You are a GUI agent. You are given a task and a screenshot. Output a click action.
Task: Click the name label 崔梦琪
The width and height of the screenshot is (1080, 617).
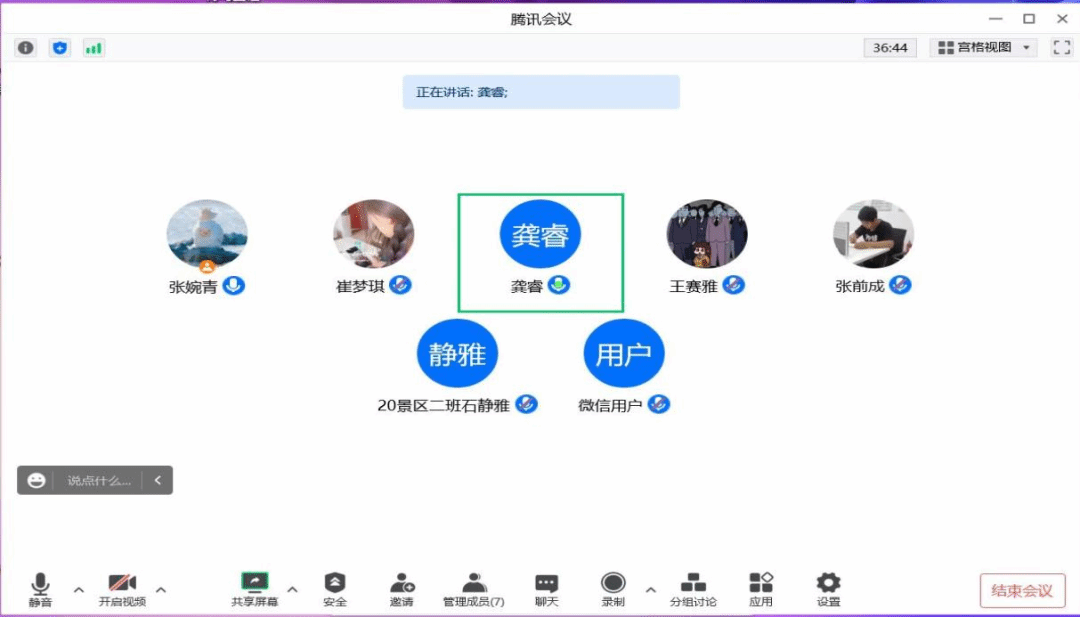[360, 286]
